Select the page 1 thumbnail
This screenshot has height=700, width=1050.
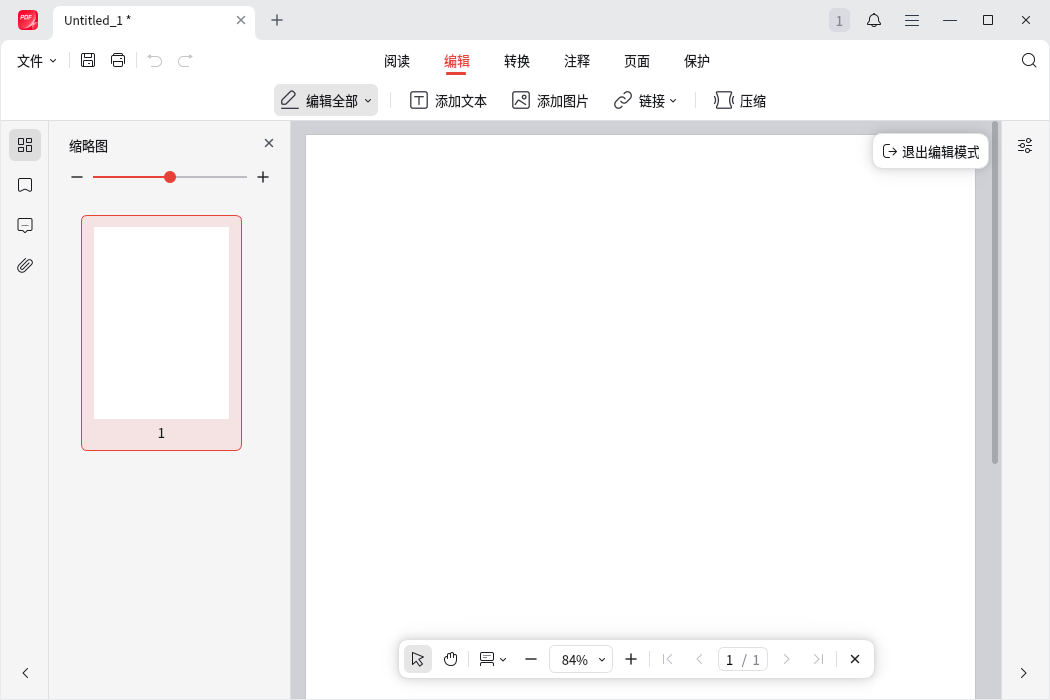tap(161, 333)
